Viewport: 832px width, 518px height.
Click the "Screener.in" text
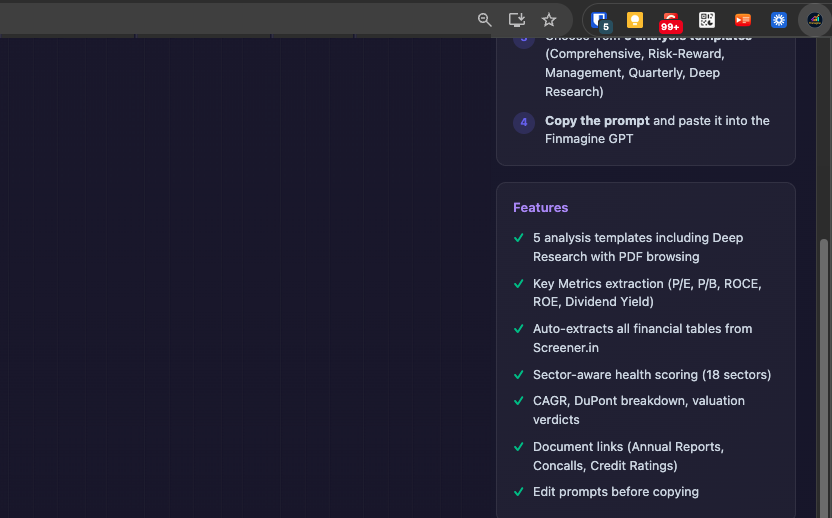566,348
